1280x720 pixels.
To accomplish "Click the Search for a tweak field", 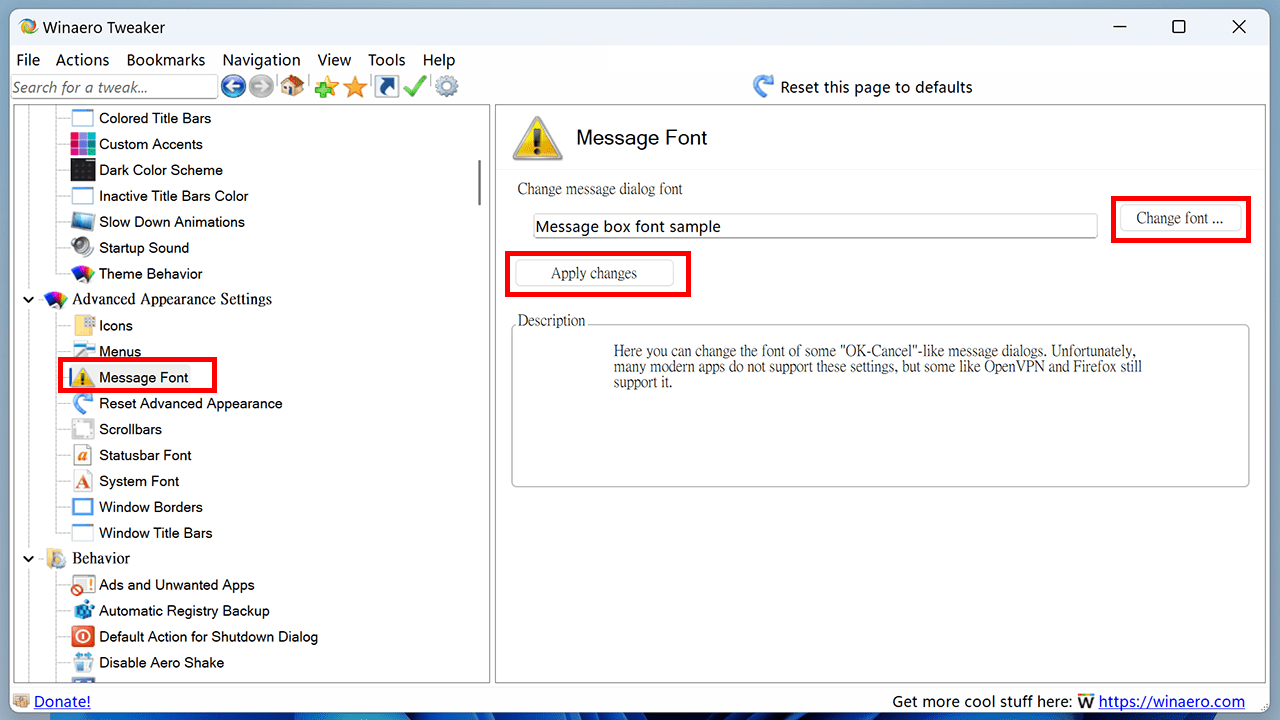I will click(113, 87).
